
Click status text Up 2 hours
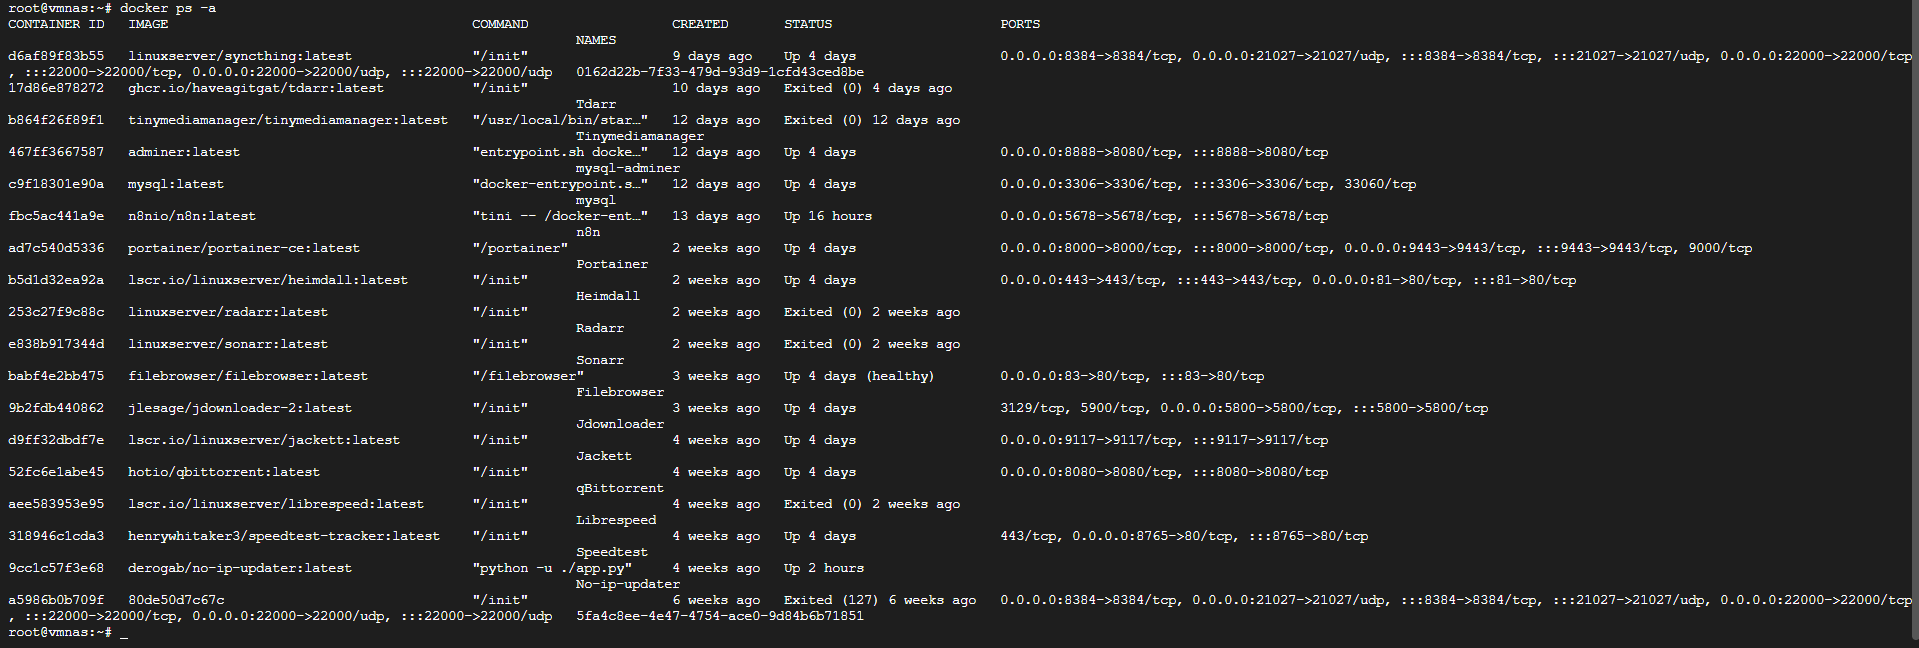(x=824, y=568)
